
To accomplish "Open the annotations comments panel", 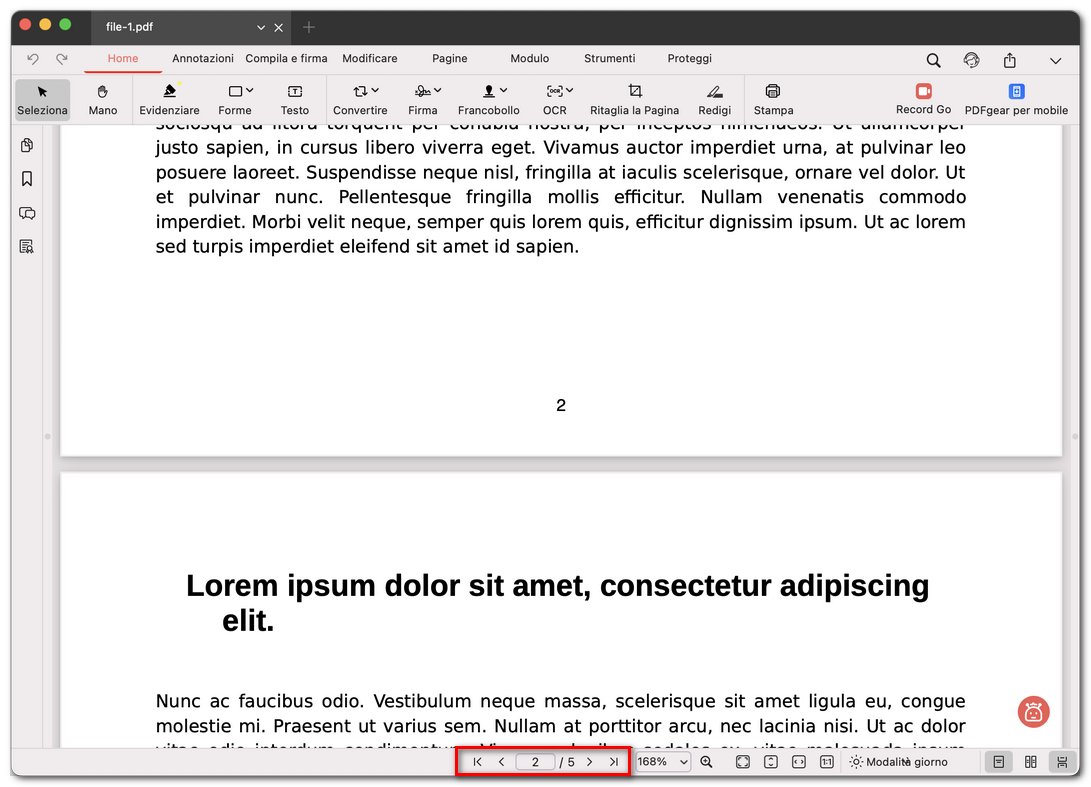I will coord(26,213).
